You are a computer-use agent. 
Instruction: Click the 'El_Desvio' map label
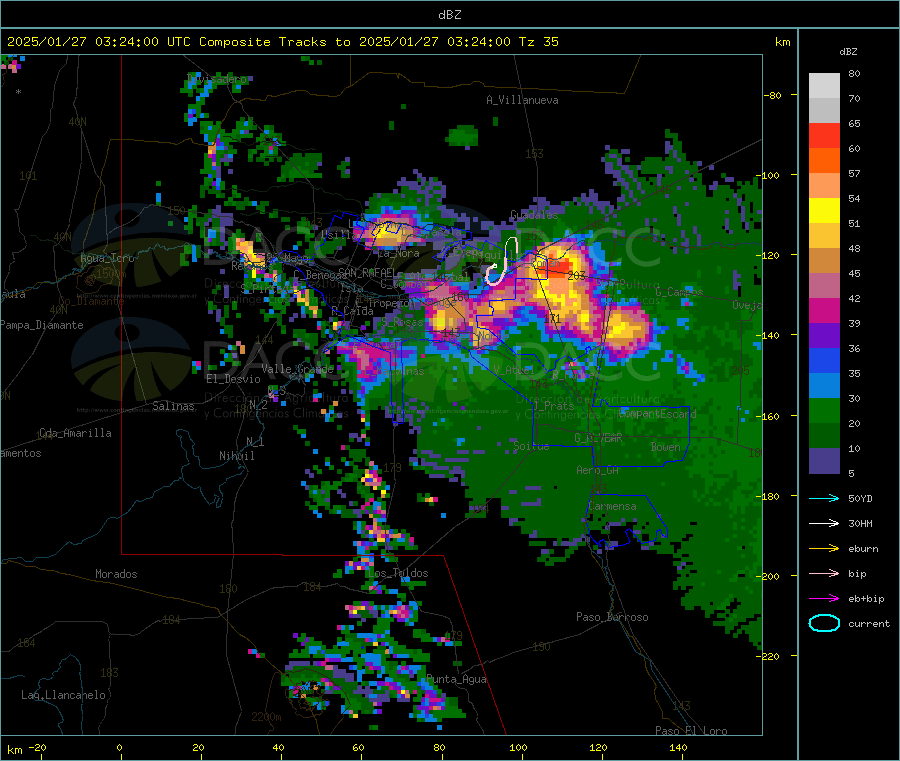[x=233, y=379]
